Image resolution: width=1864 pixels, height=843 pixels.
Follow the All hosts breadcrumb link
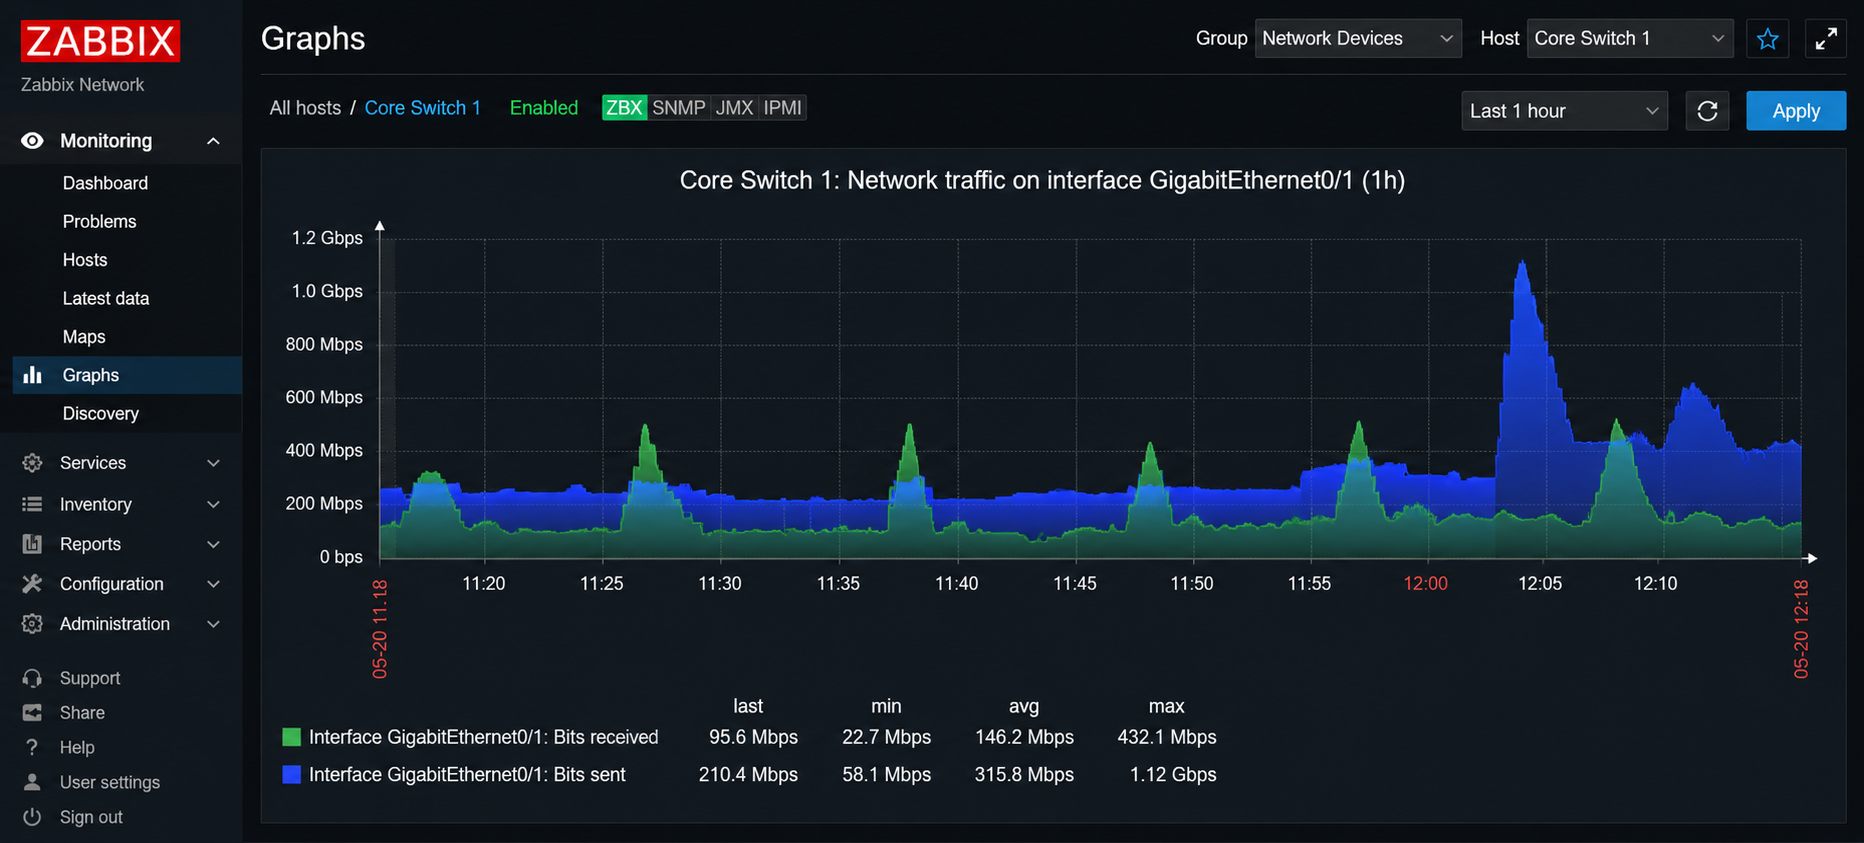click(x=305, y=108)
